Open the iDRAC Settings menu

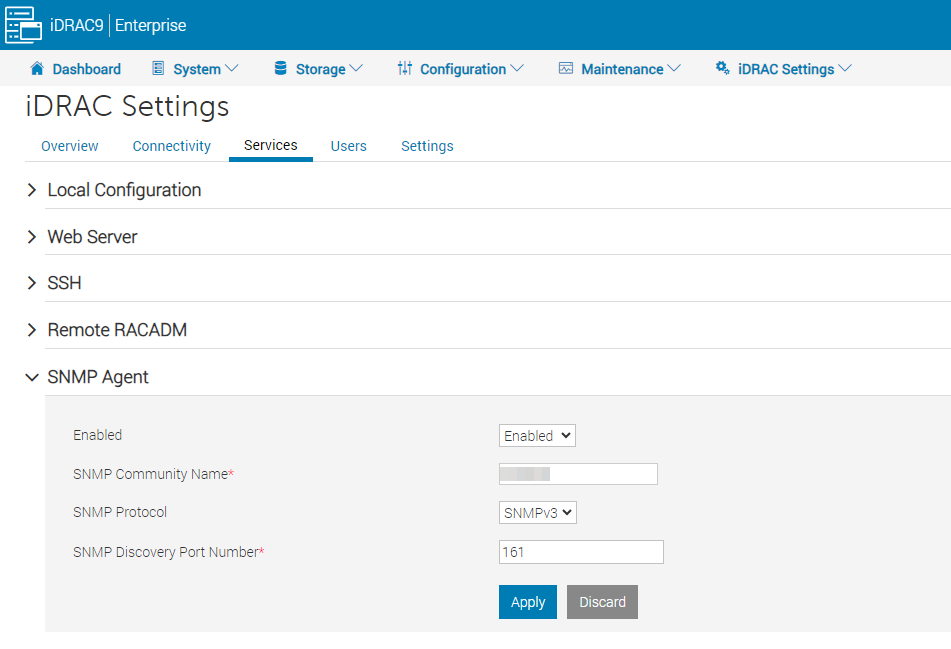point(784,69)
